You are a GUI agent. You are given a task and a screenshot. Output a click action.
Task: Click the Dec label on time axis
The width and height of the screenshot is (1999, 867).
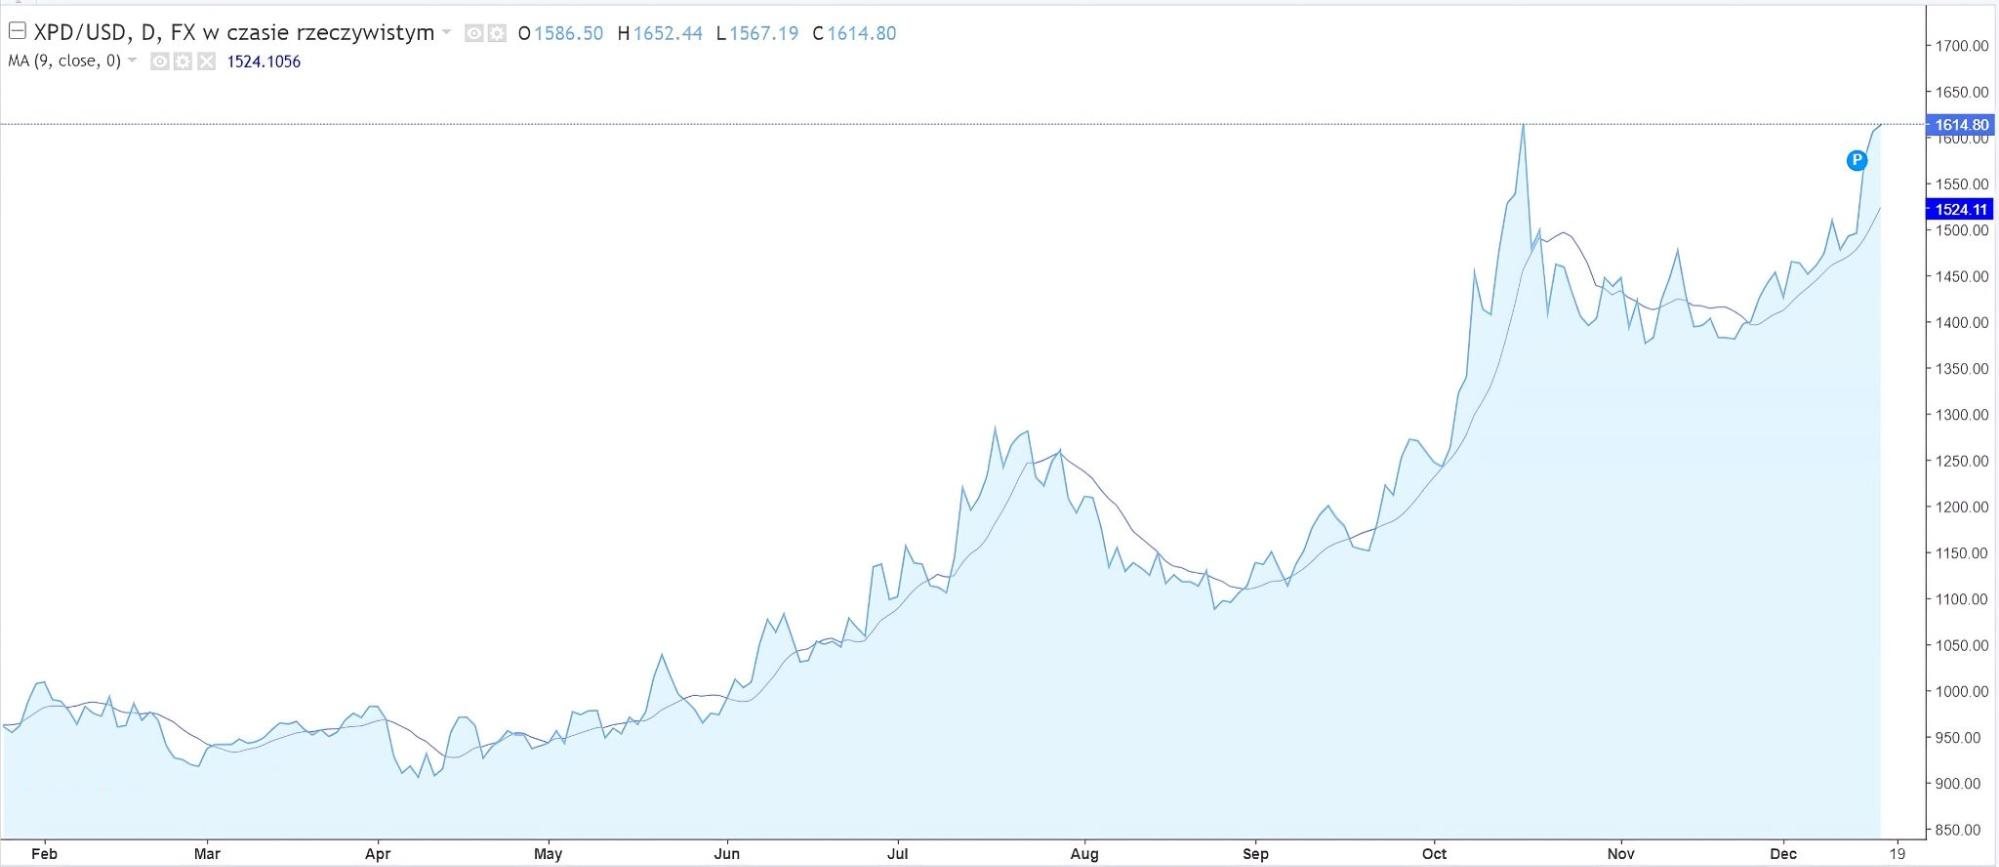(1782, 853)
